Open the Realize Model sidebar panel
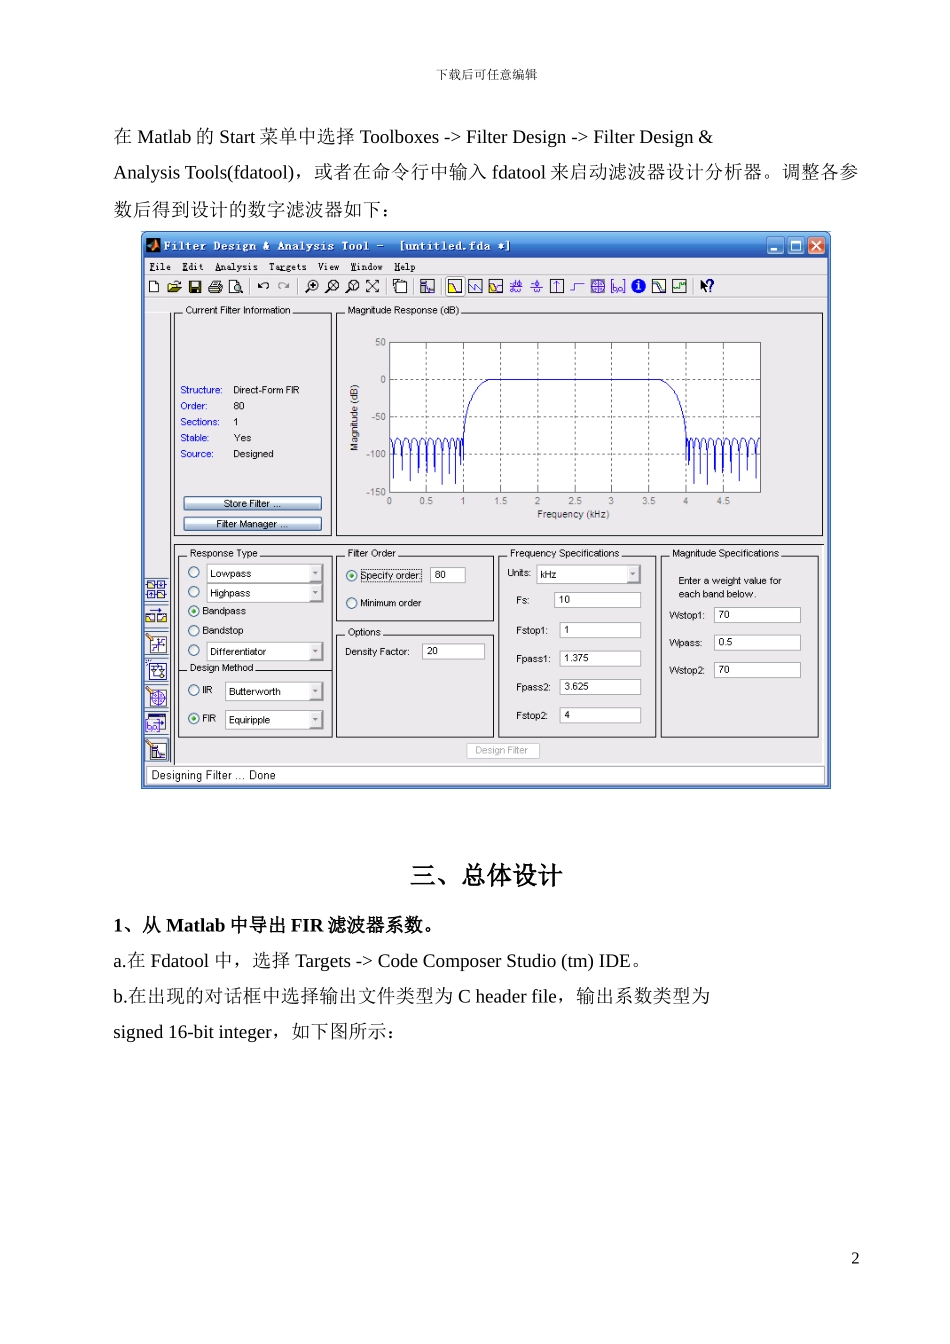The height and width of the screenshot is (1344, 950). (156, 670)
